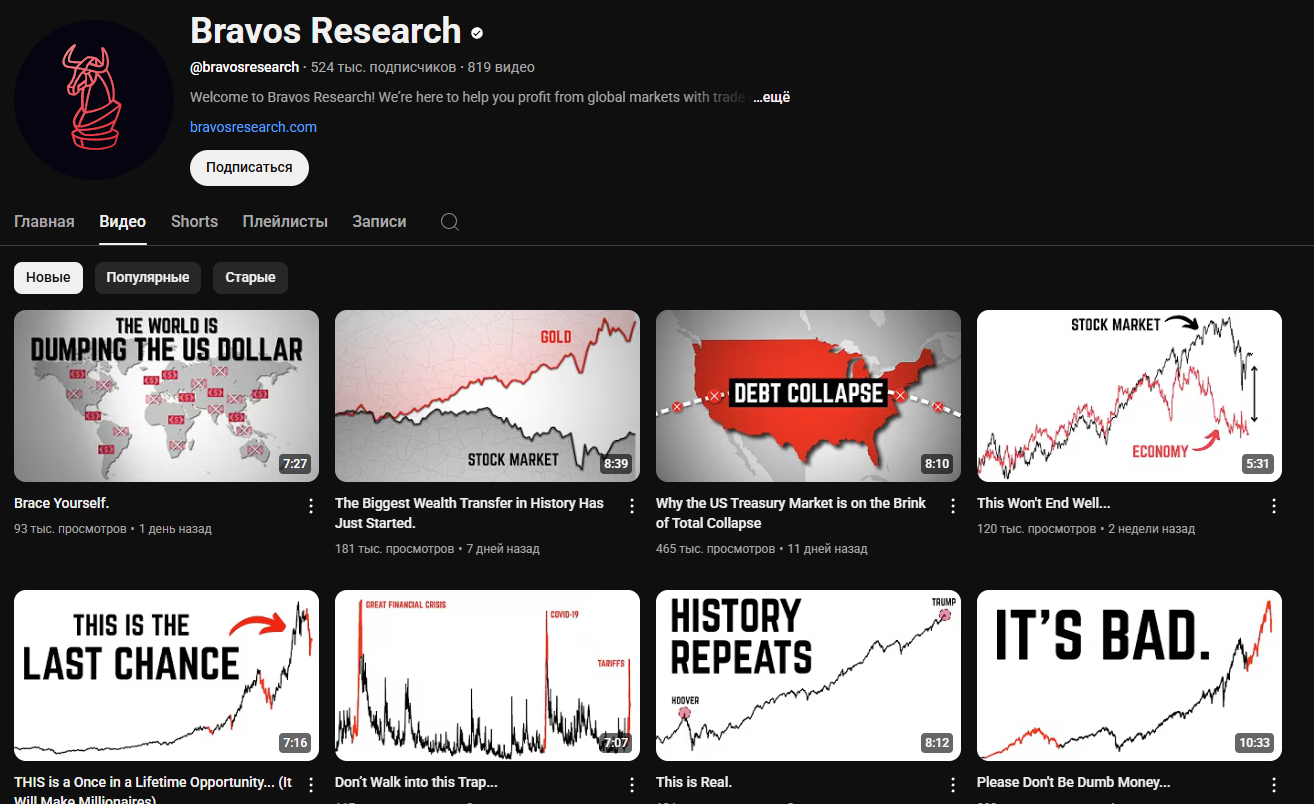Click '181 тыс. просмотров' view count text
Image resolution: width=1314 pixels, height=804 pixels.
tap(395, 548)
